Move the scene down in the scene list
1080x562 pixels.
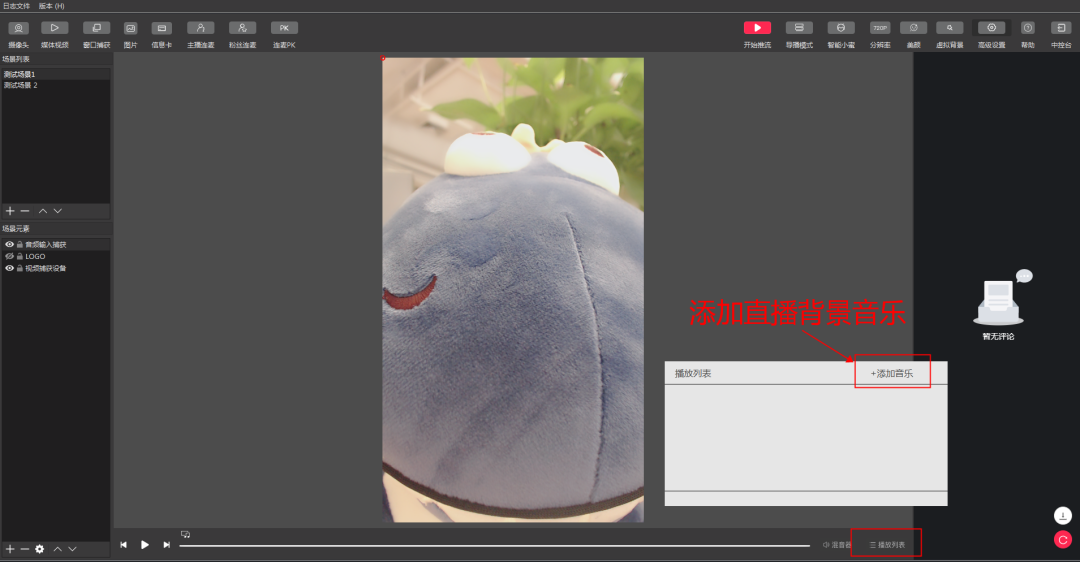[x=58, y=211]
